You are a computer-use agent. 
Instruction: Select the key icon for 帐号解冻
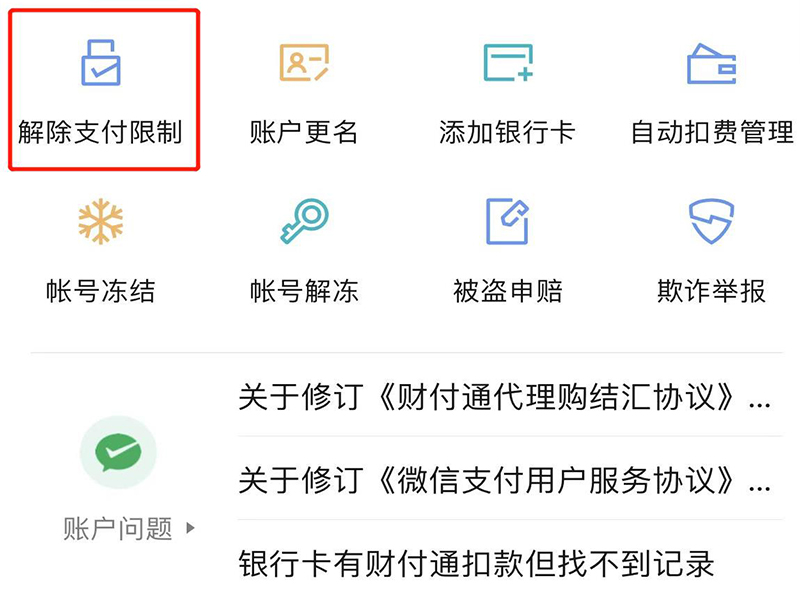304,221
